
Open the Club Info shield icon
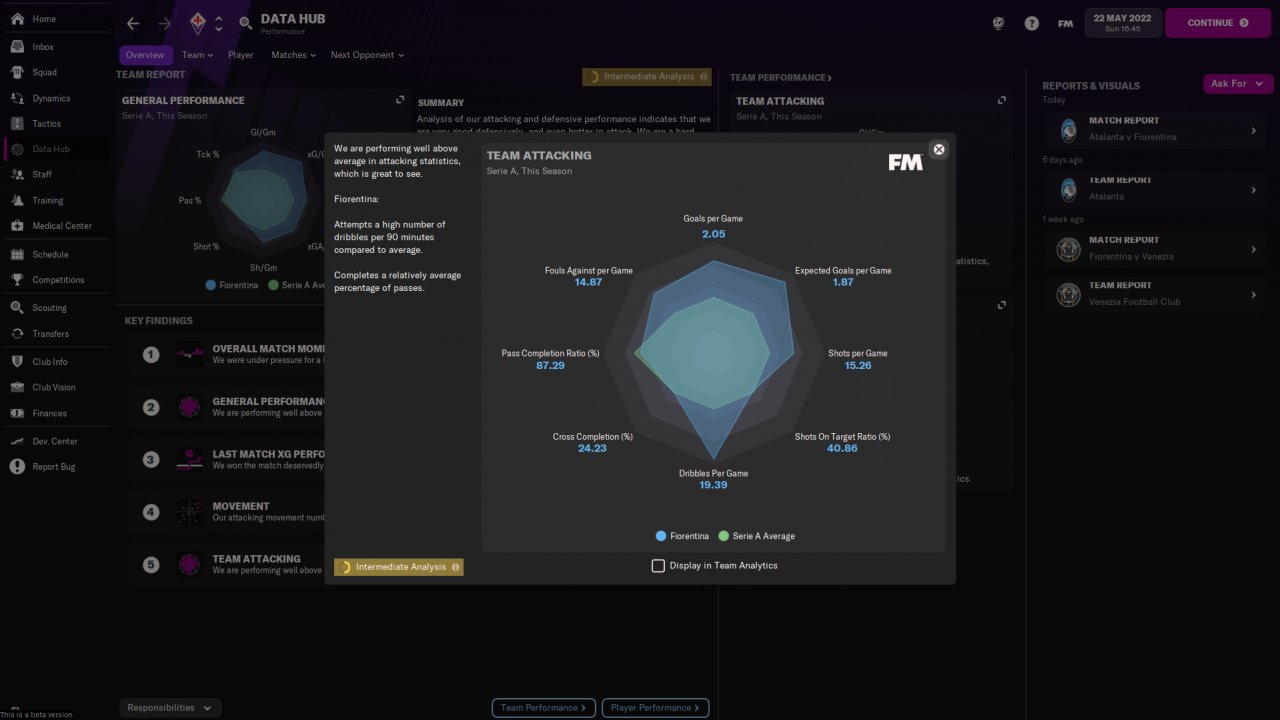17,362
